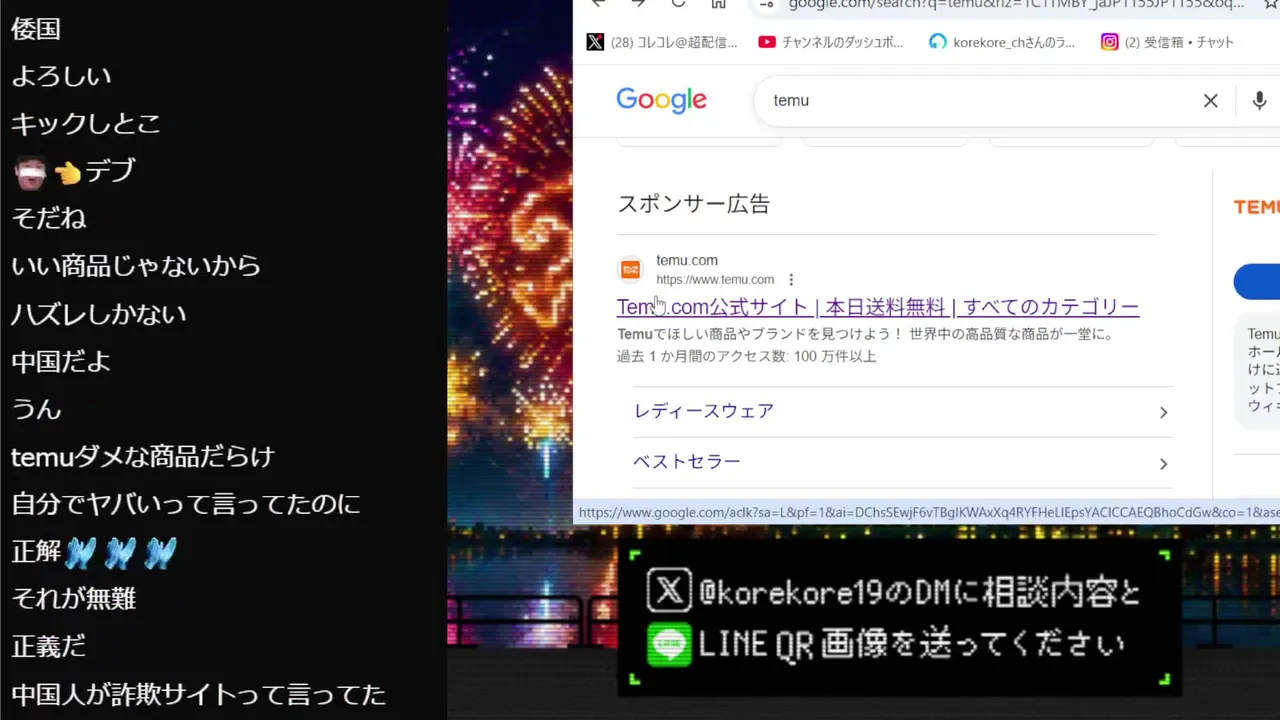Open the レディースウェア sitelink
Viewport: 1280px width, 720px height.
point(704,411)
